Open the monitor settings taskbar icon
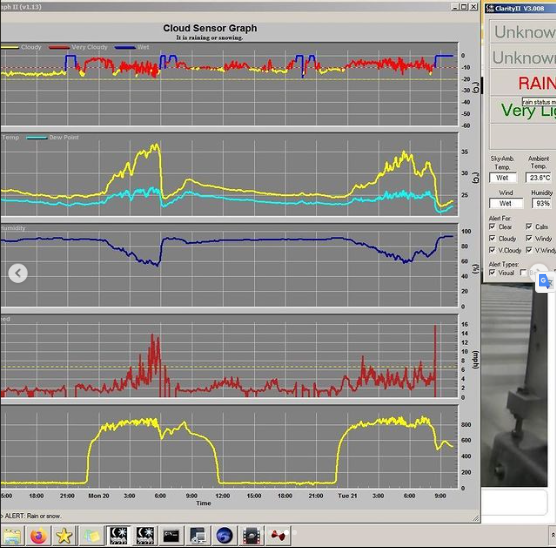The width and height of the screenshot is (556, 548). (x=198, y=536)
